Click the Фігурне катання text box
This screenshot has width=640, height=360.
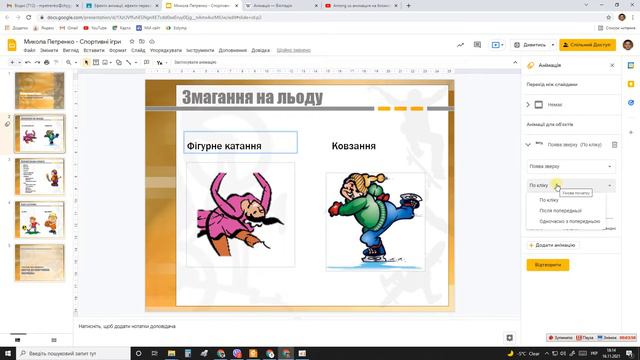point(240,142)
